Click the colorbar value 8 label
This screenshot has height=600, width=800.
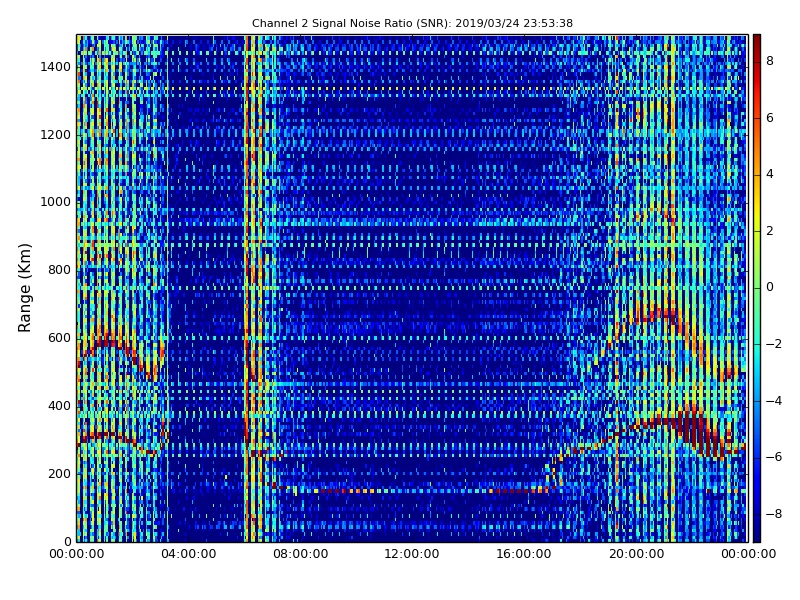click(x=770, y=61)
